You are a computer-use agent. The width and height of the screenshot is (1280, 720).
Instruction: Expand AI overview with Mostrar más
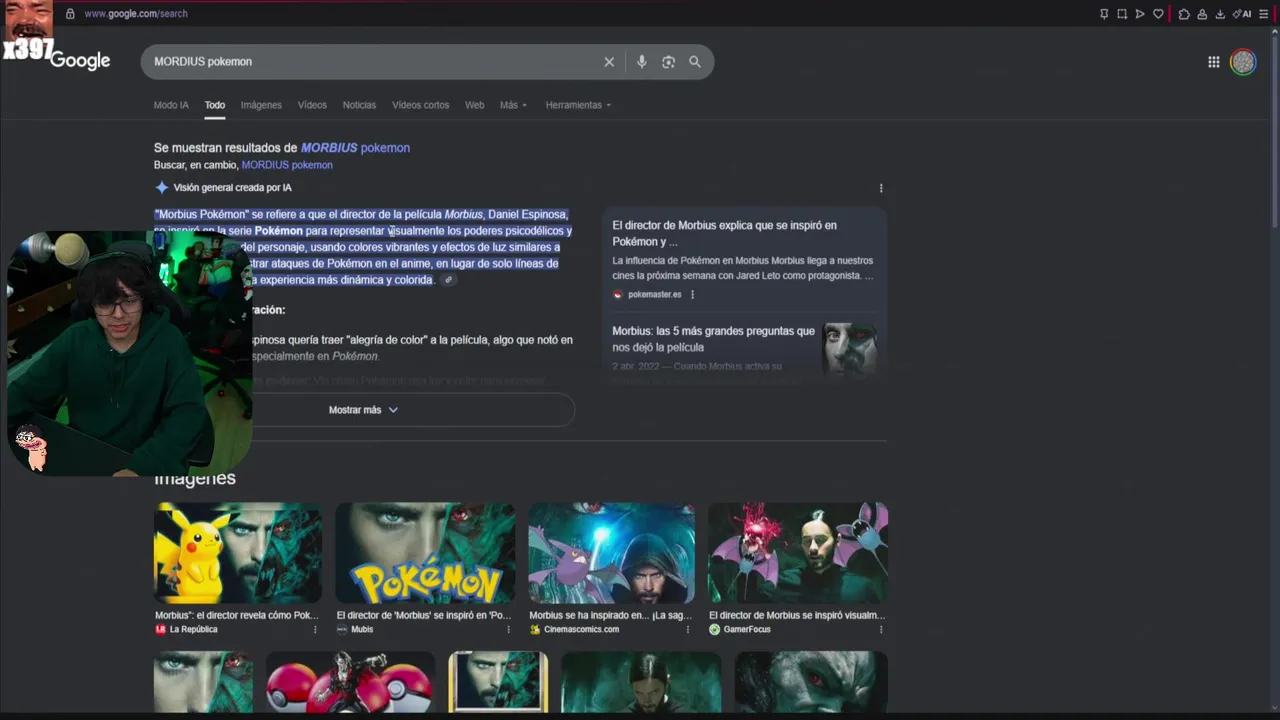pyautogui.click(x=364, y=410)
